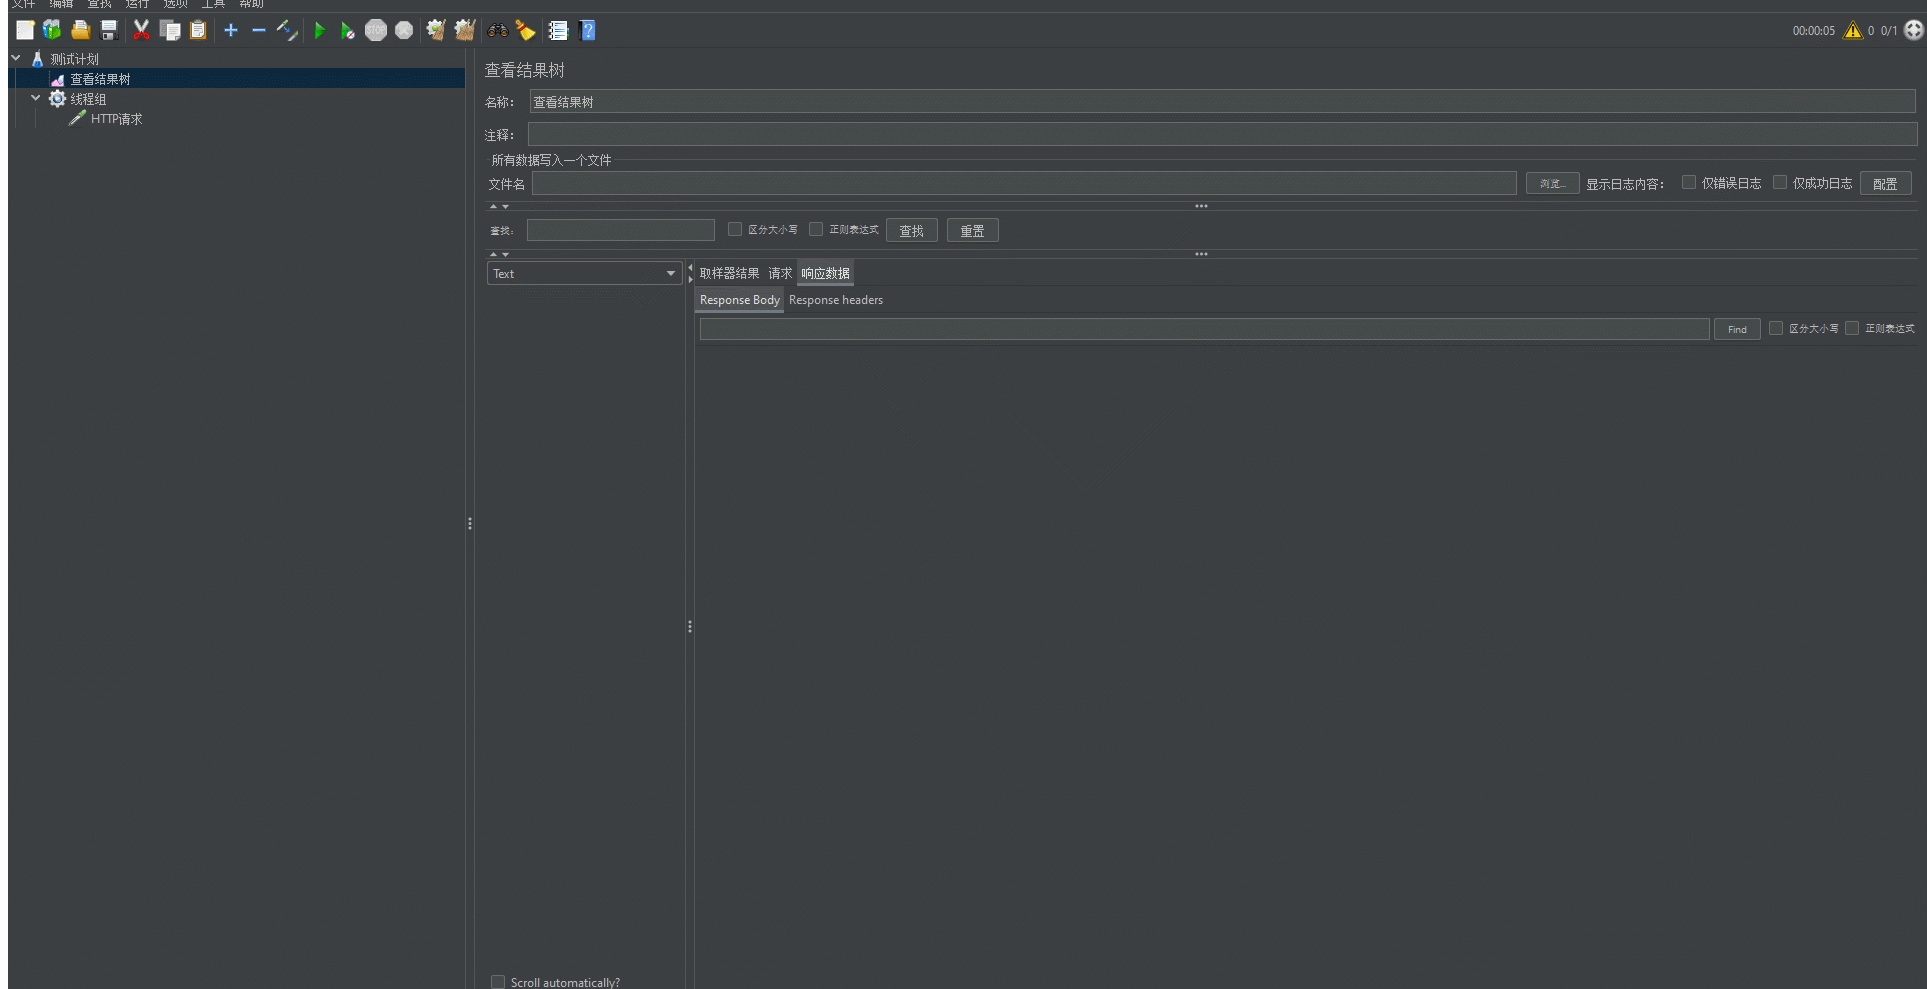Click the 配置 button

click(1885, 184)
